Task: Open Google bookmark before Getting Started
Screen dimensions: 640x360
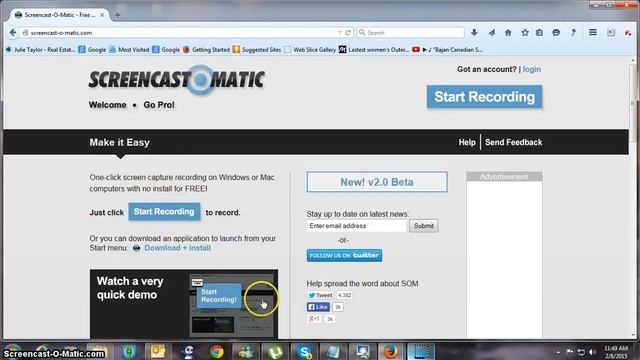Action: click(166, 49)
